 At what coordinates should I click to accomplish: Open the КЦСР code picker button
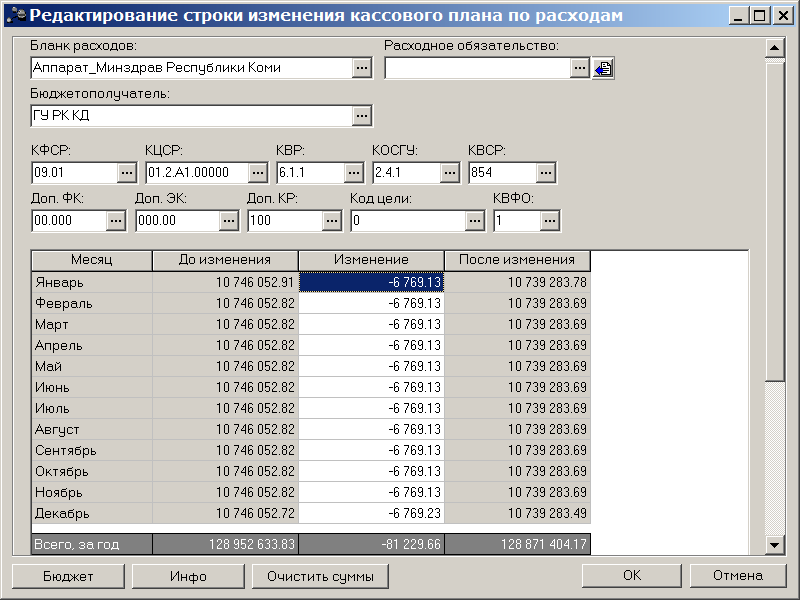click(258, 172)
